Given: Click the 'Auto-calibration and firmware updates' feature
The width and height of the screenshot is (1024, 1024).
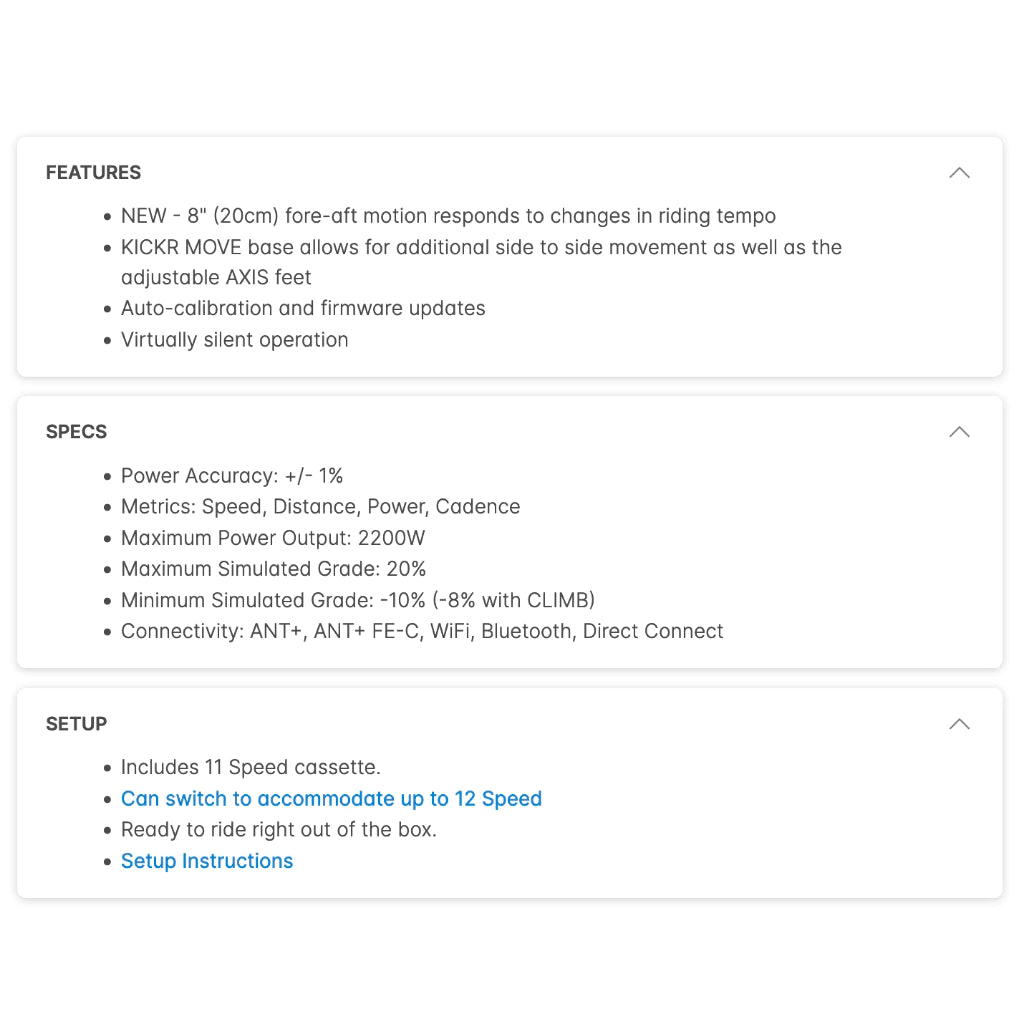Looking at the screenshot, I should 303,308.
